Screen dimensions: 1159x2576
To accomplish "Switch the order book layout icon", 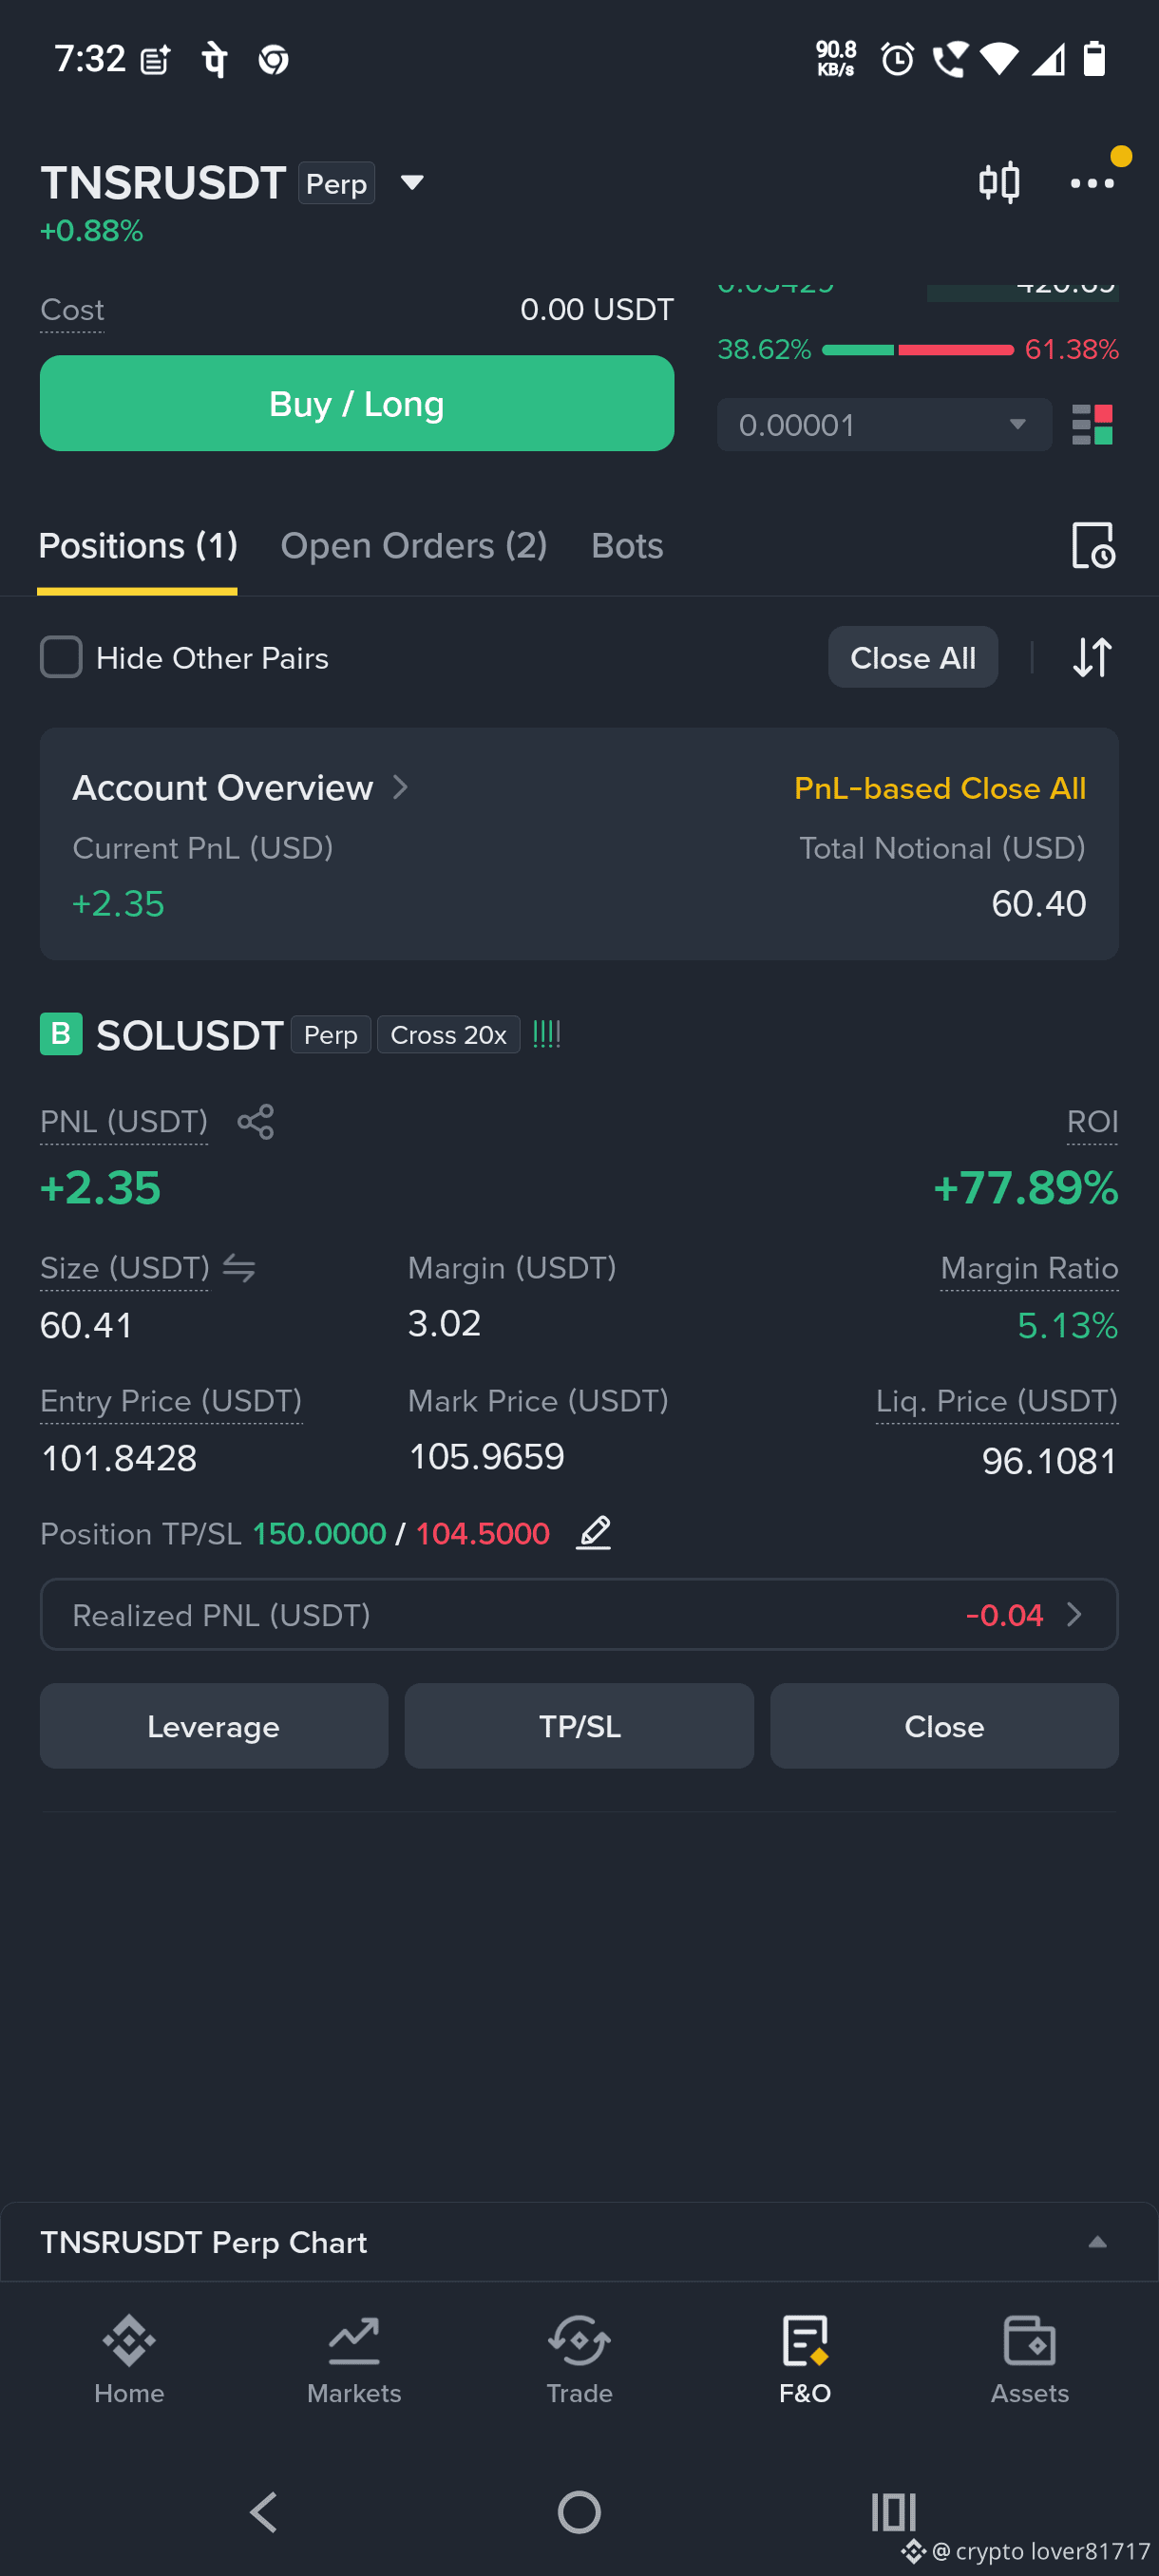I will [x=1092, y=425].
